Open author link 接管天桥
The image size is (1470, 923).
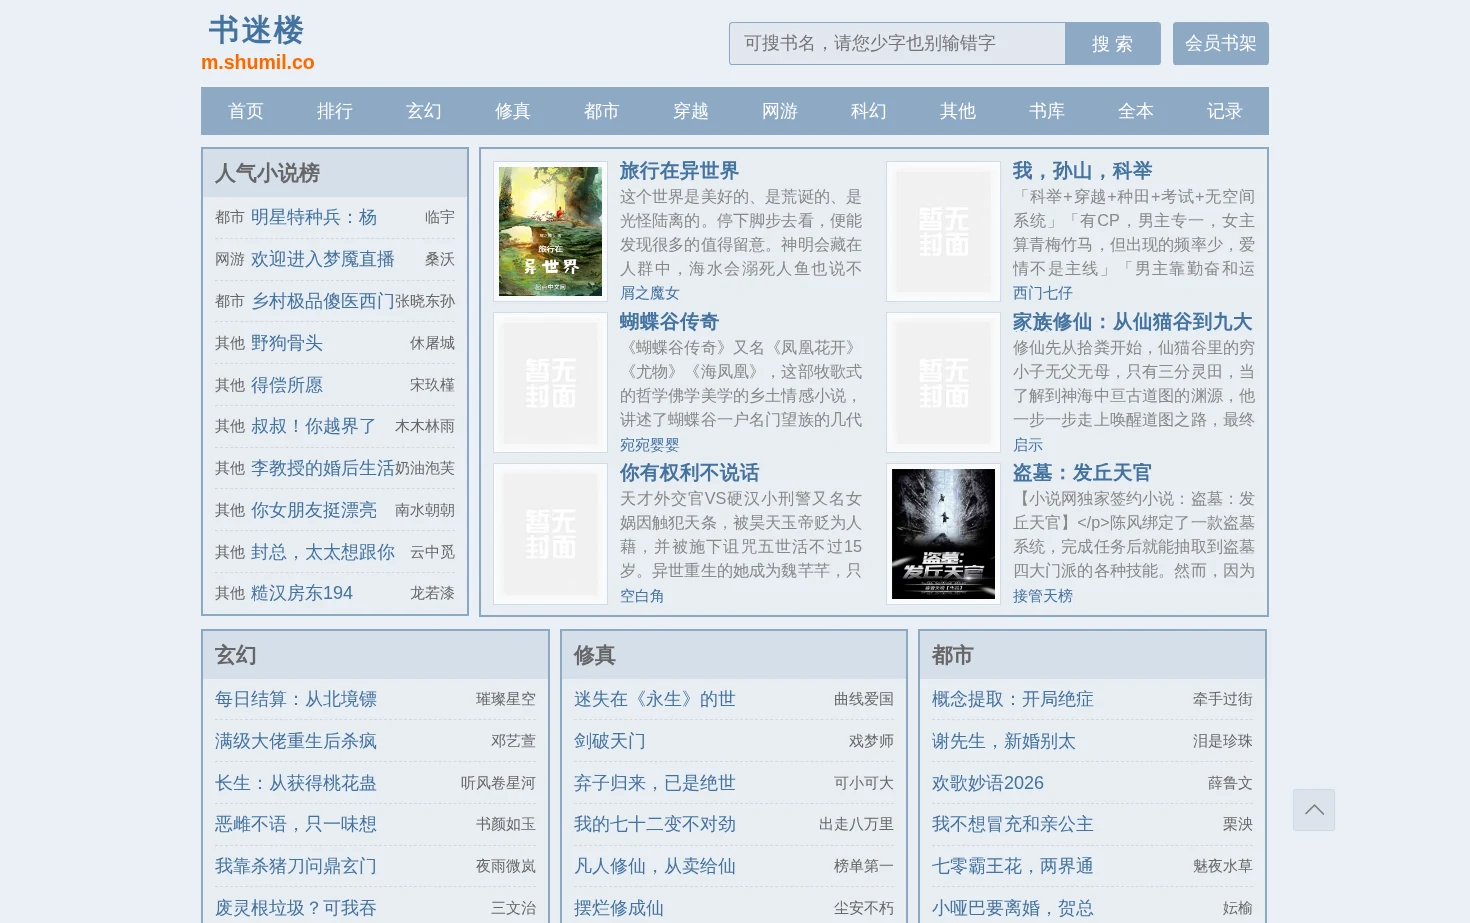pos(1043,596)
